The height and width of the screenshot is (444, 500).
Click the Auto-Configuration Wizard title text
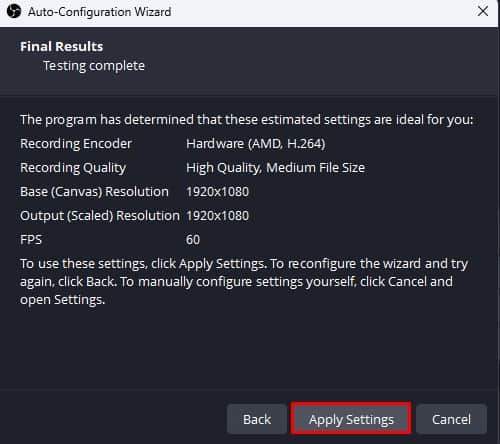click(x=99, y=12)
